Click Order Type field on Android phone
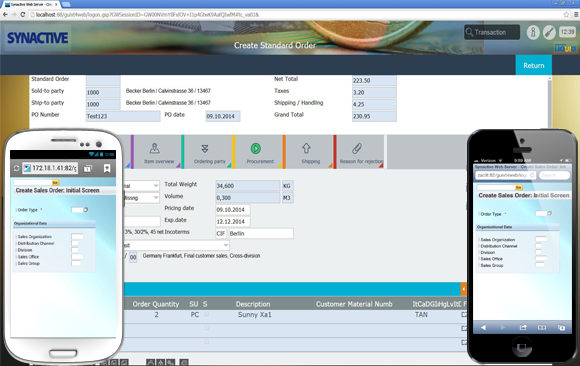Viewport: 580px width, 366px height. coord(77,210)
